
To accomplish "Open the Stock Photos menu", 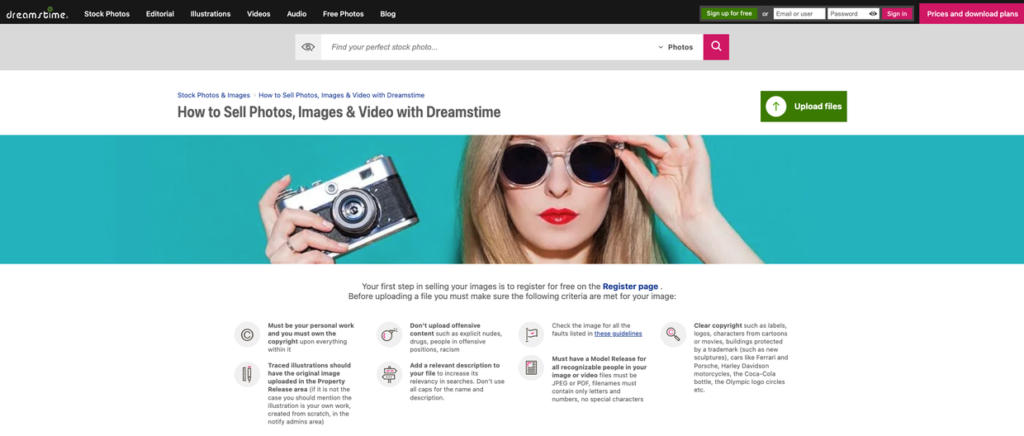I will click(107, 14).
